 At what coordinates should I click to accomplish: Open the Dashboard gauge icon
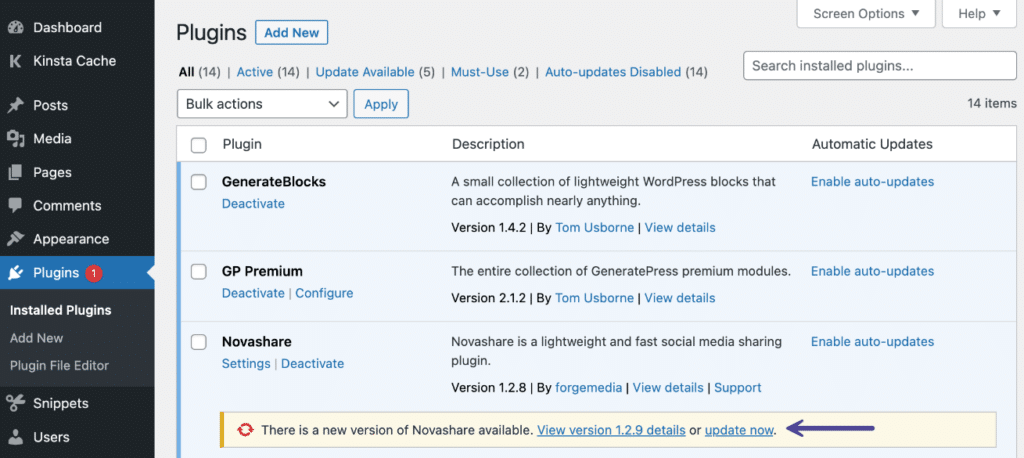[16, 28]
